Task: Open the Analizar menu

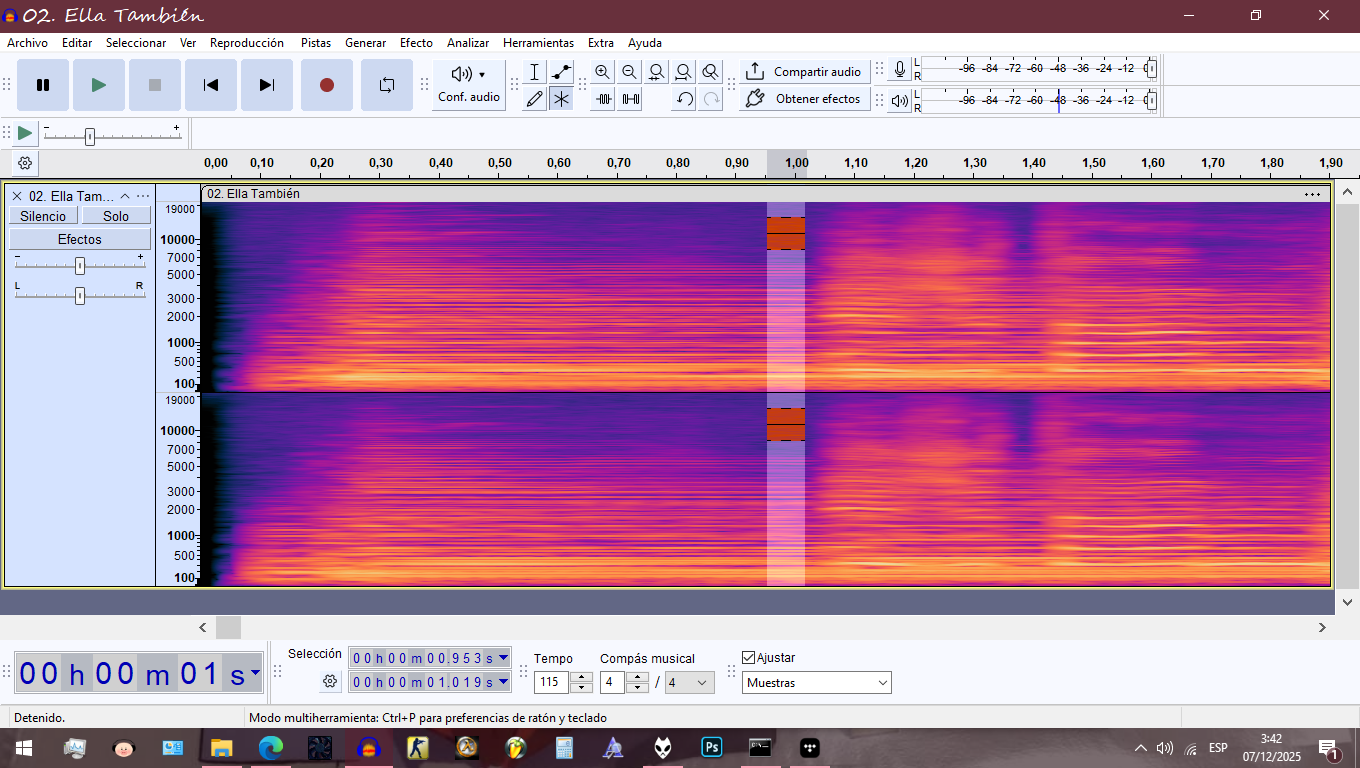Action: pyautogui.click(x=468, y=43)
